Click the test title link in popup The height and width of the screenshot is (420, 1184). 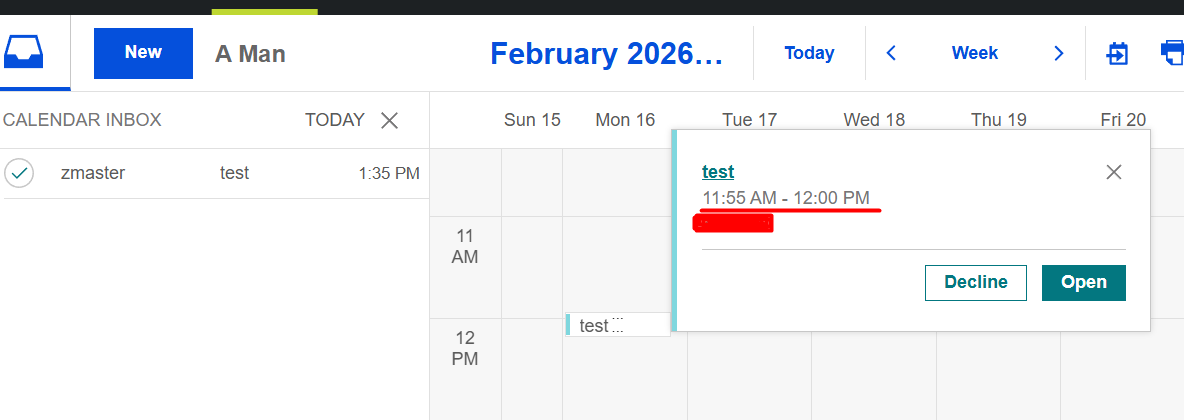tap(718, 172)
